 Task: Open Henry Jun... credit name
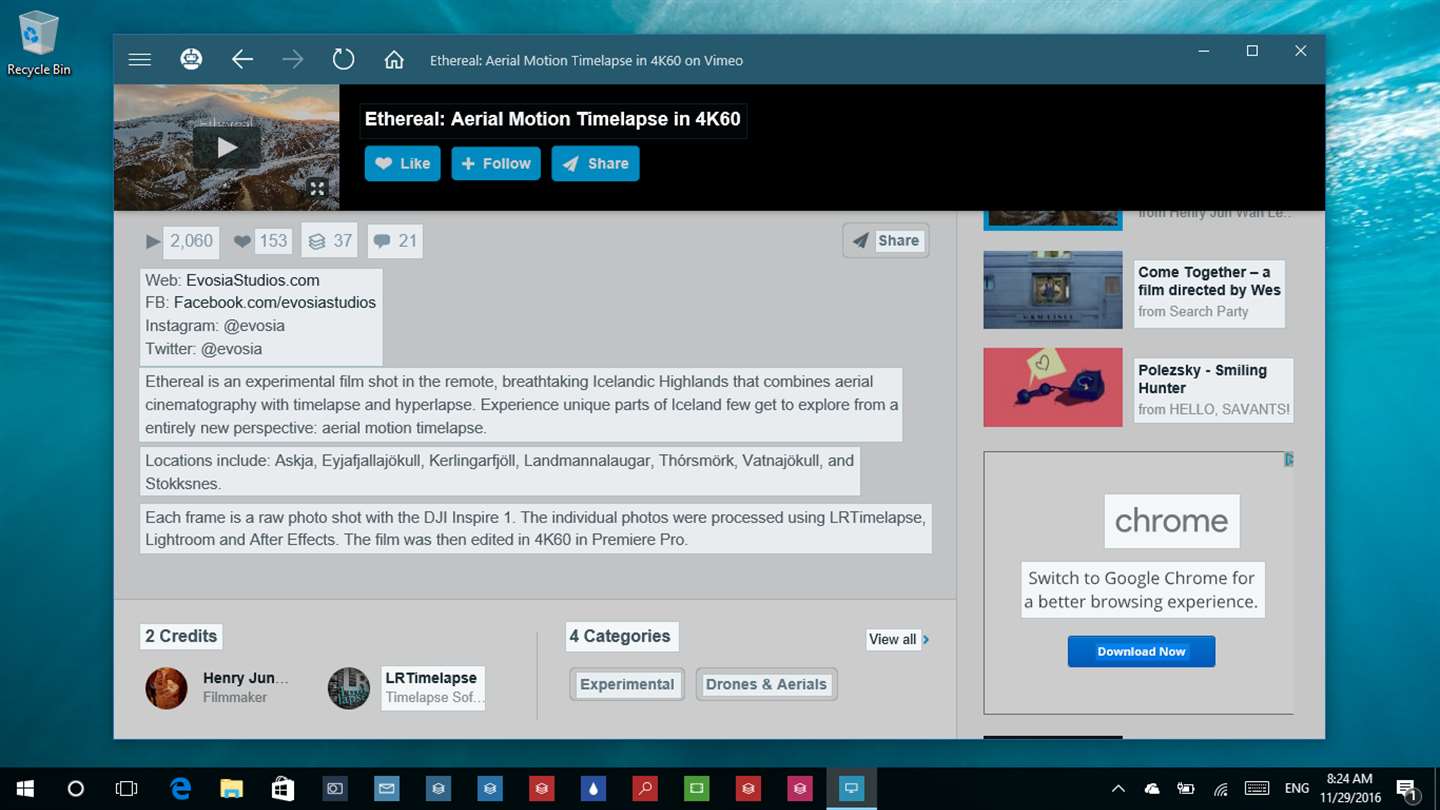click(x=246, y=678)
